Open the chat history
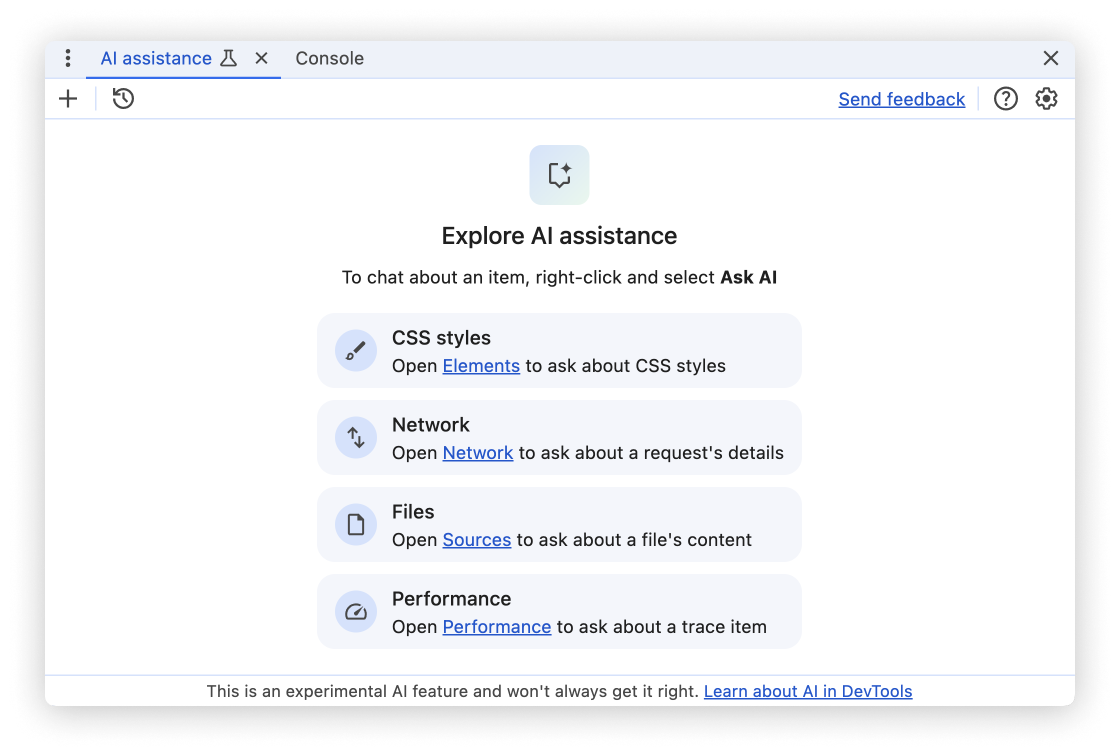 coord(122,98)
